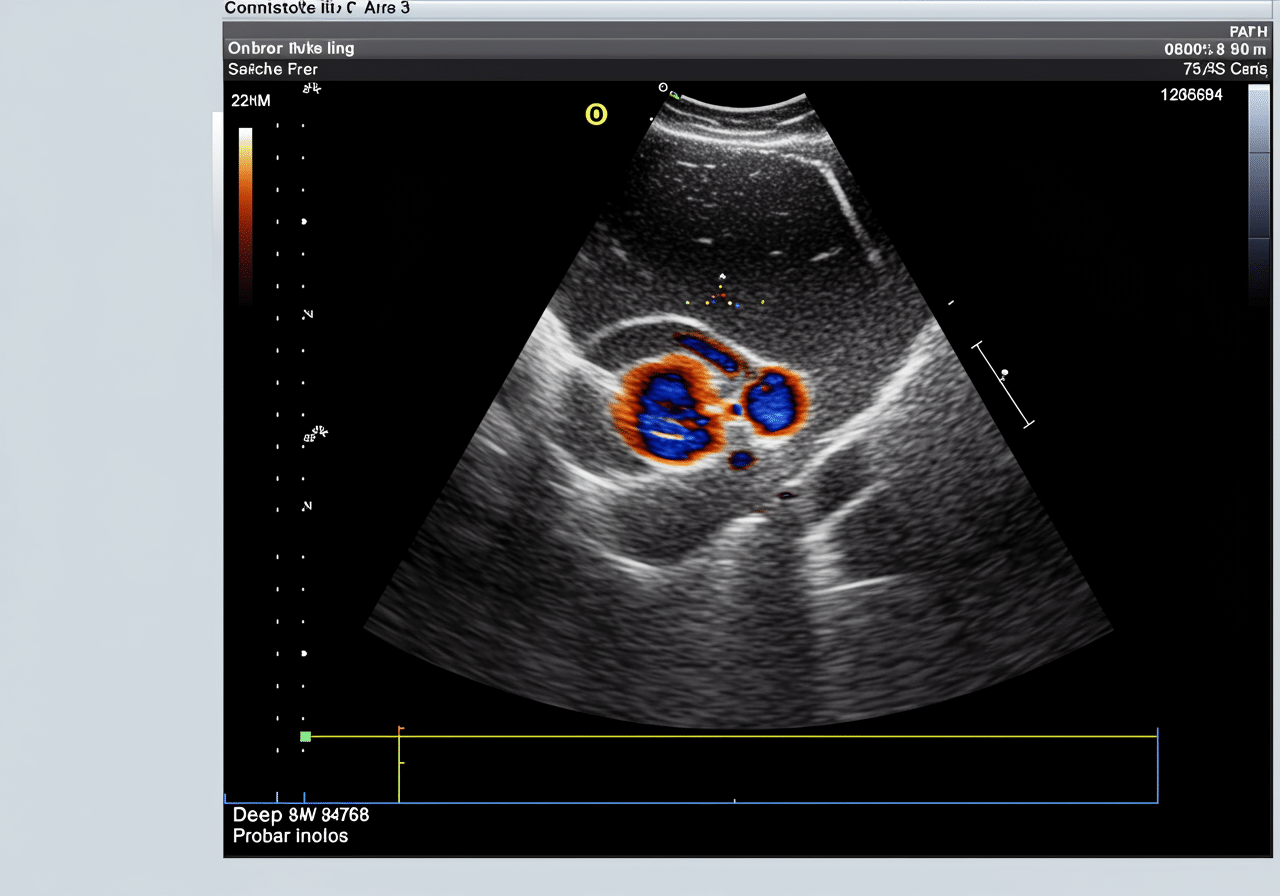Click the color Doppler velocity scale bar
This screenshot has width=1280, height=896.
pos(245,215)
